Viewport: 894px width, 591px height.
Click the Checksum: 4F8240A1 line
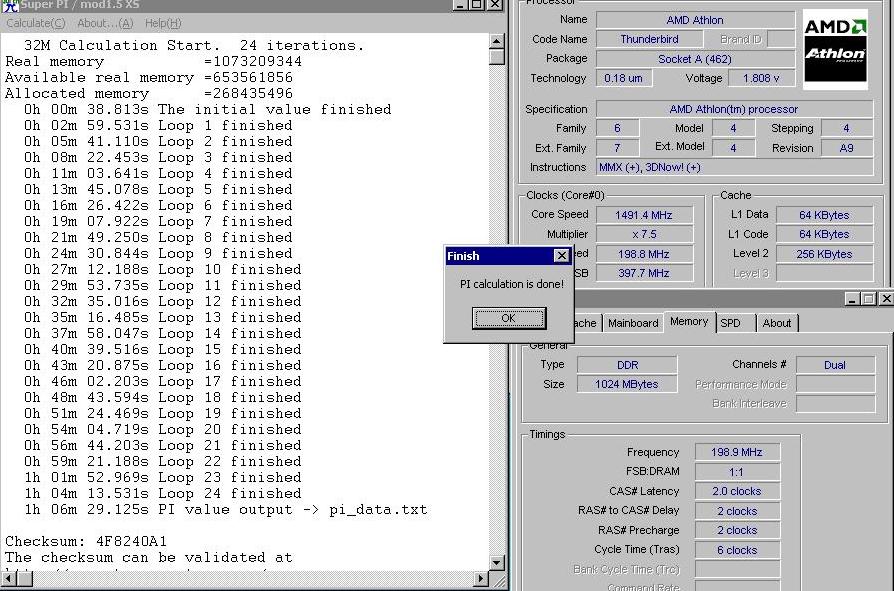(86, 541)
